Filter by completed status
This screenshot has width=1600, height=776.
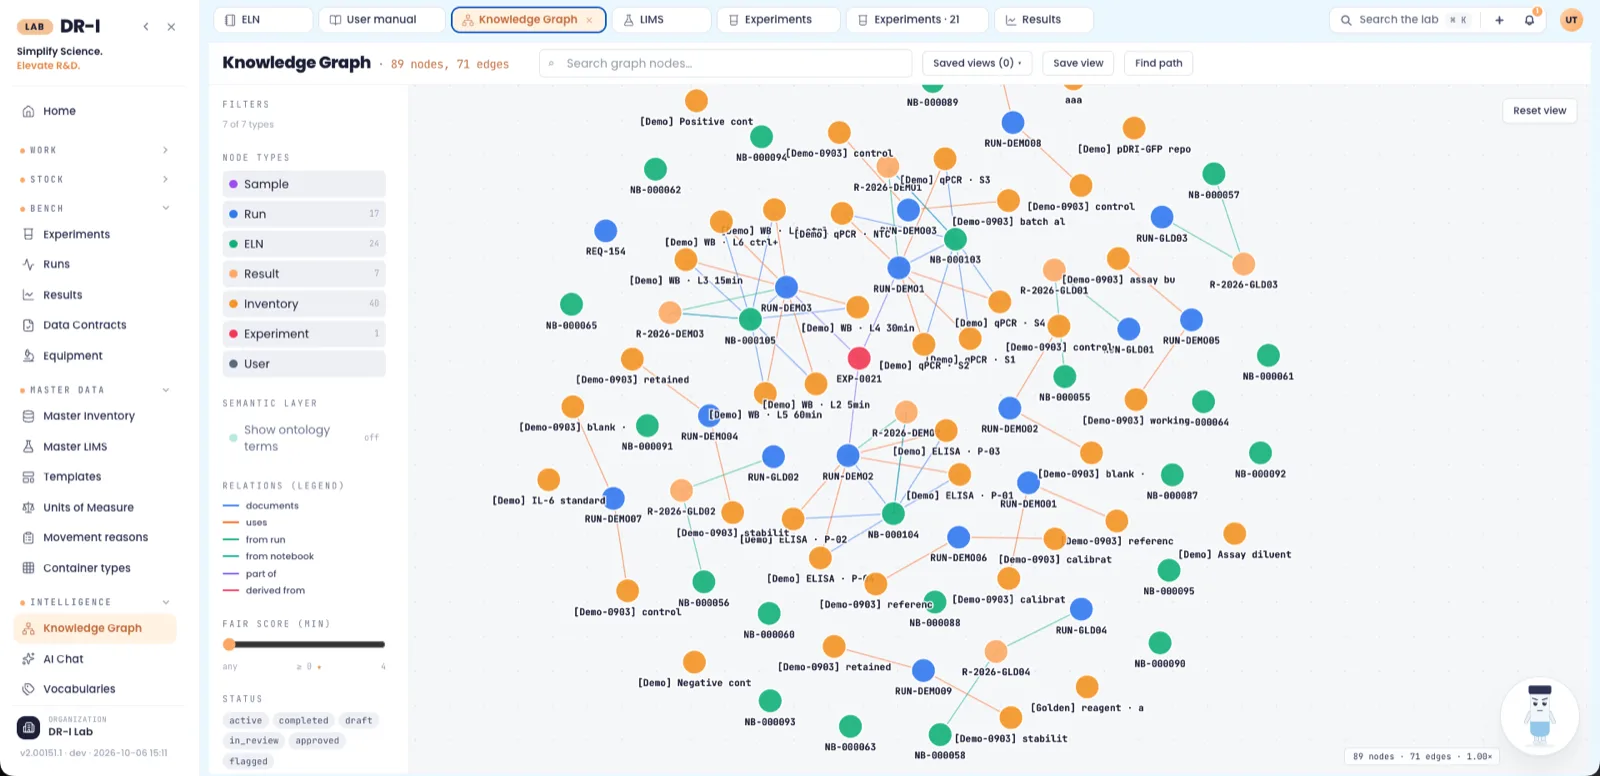tap(304, 720)
